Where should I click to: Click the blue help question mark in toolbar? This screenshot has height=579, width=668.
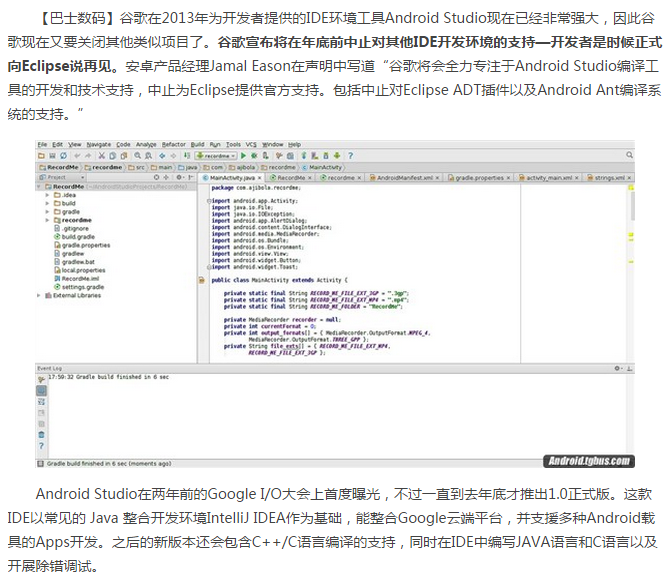click(350, 156)
